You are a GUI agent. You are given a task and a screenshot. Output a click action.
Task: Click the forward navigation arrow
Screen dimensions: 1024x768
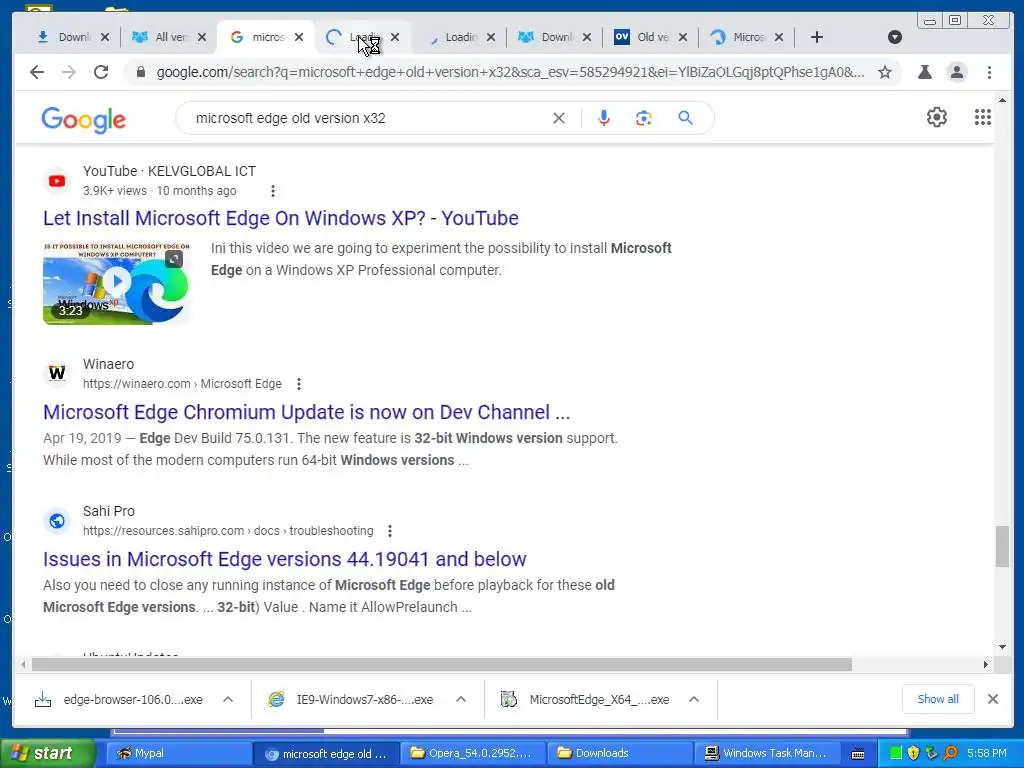69,72
